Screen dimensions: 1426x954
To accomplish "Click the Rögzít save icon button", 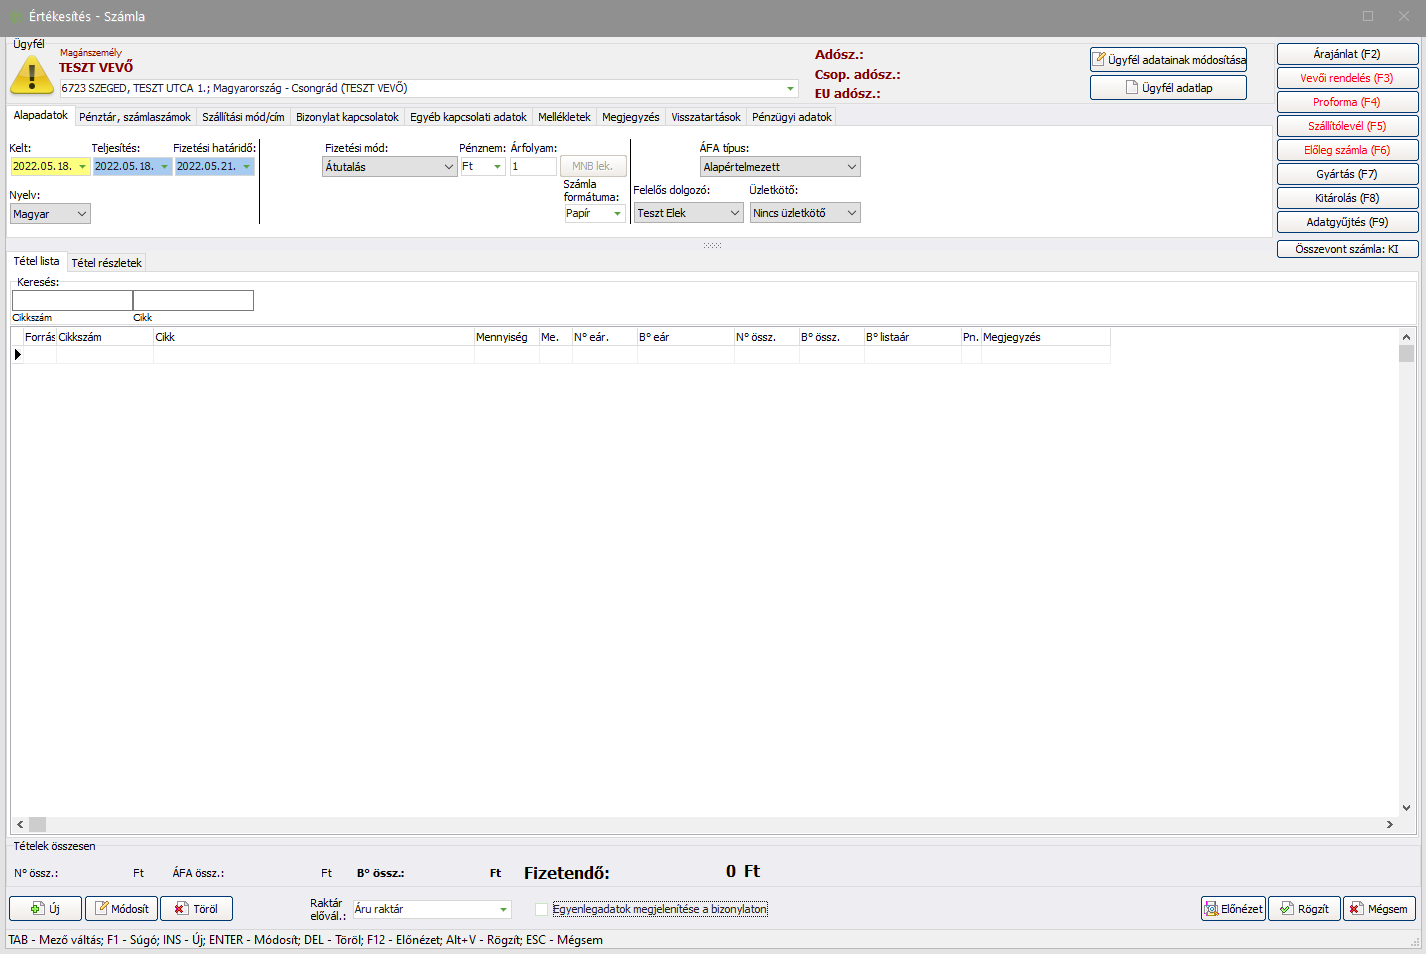I will tap(1303, 909).
